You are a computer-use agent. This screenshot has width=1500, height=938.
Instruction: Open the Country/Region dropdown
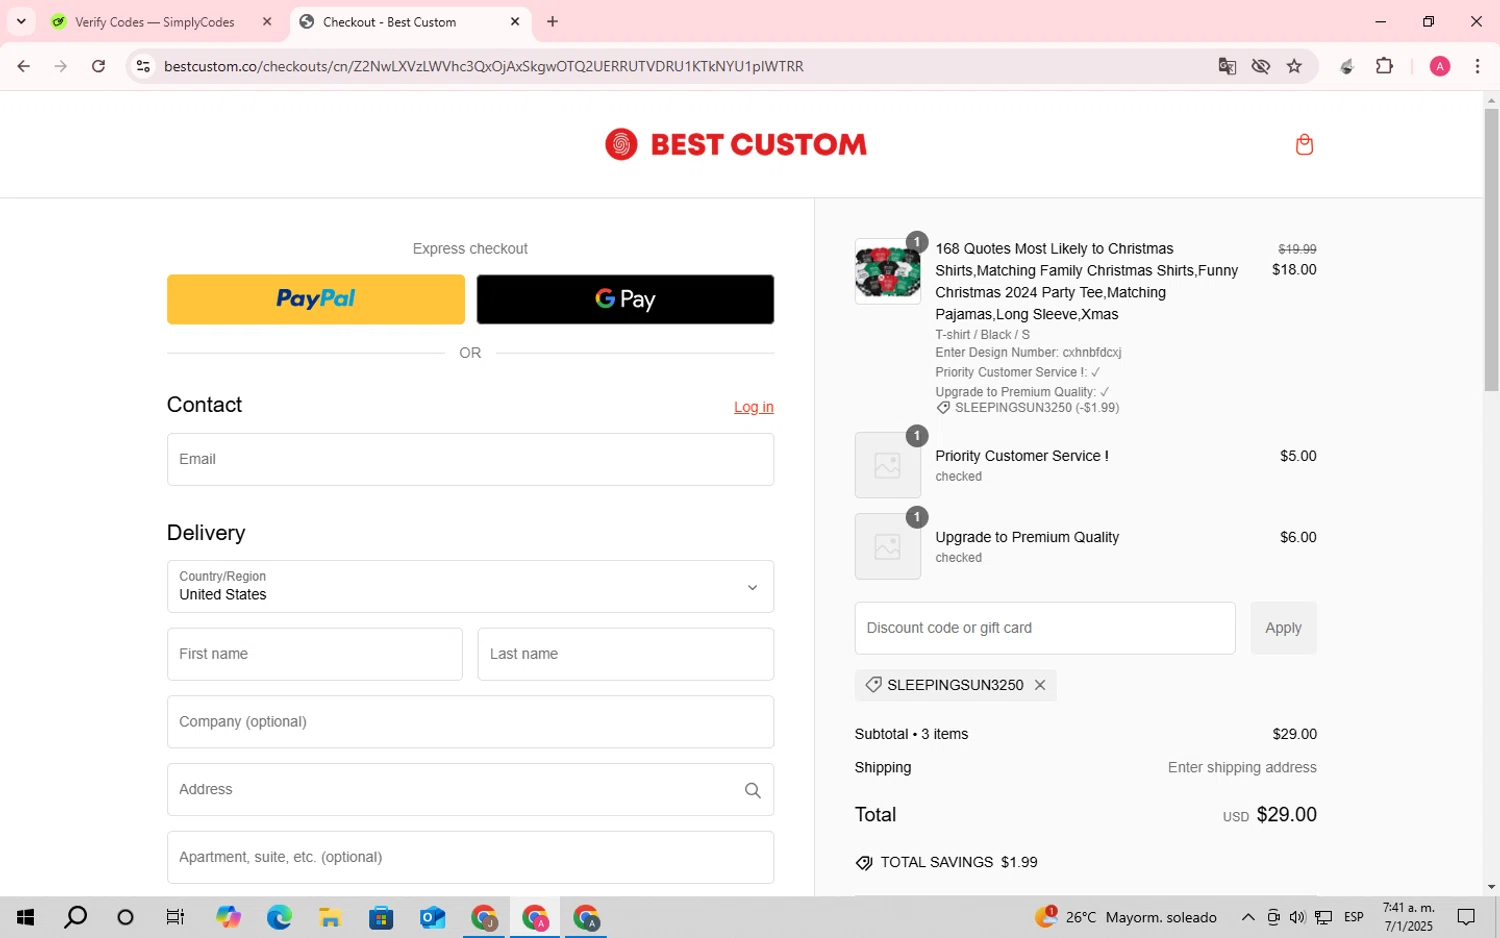470,586
